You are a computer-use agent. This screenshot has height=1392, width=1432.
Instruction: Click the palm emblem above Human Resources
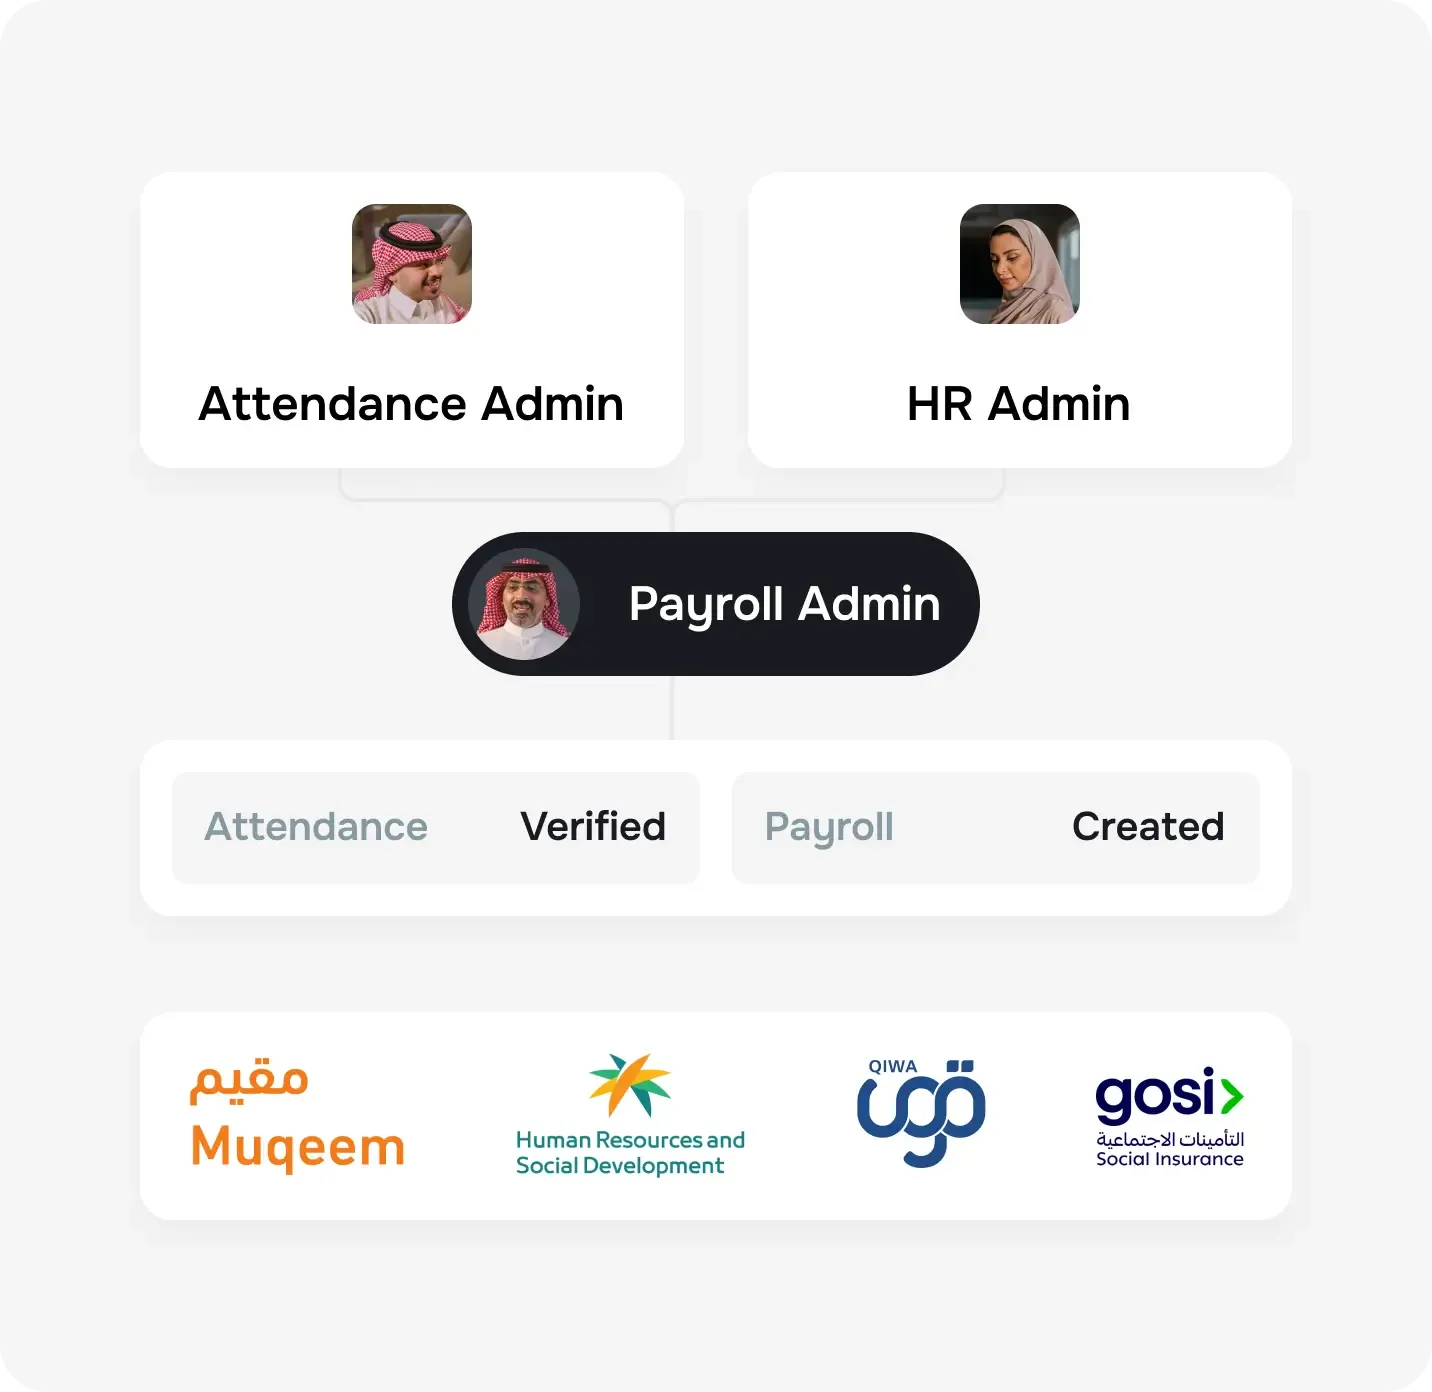pos(630,1084)
